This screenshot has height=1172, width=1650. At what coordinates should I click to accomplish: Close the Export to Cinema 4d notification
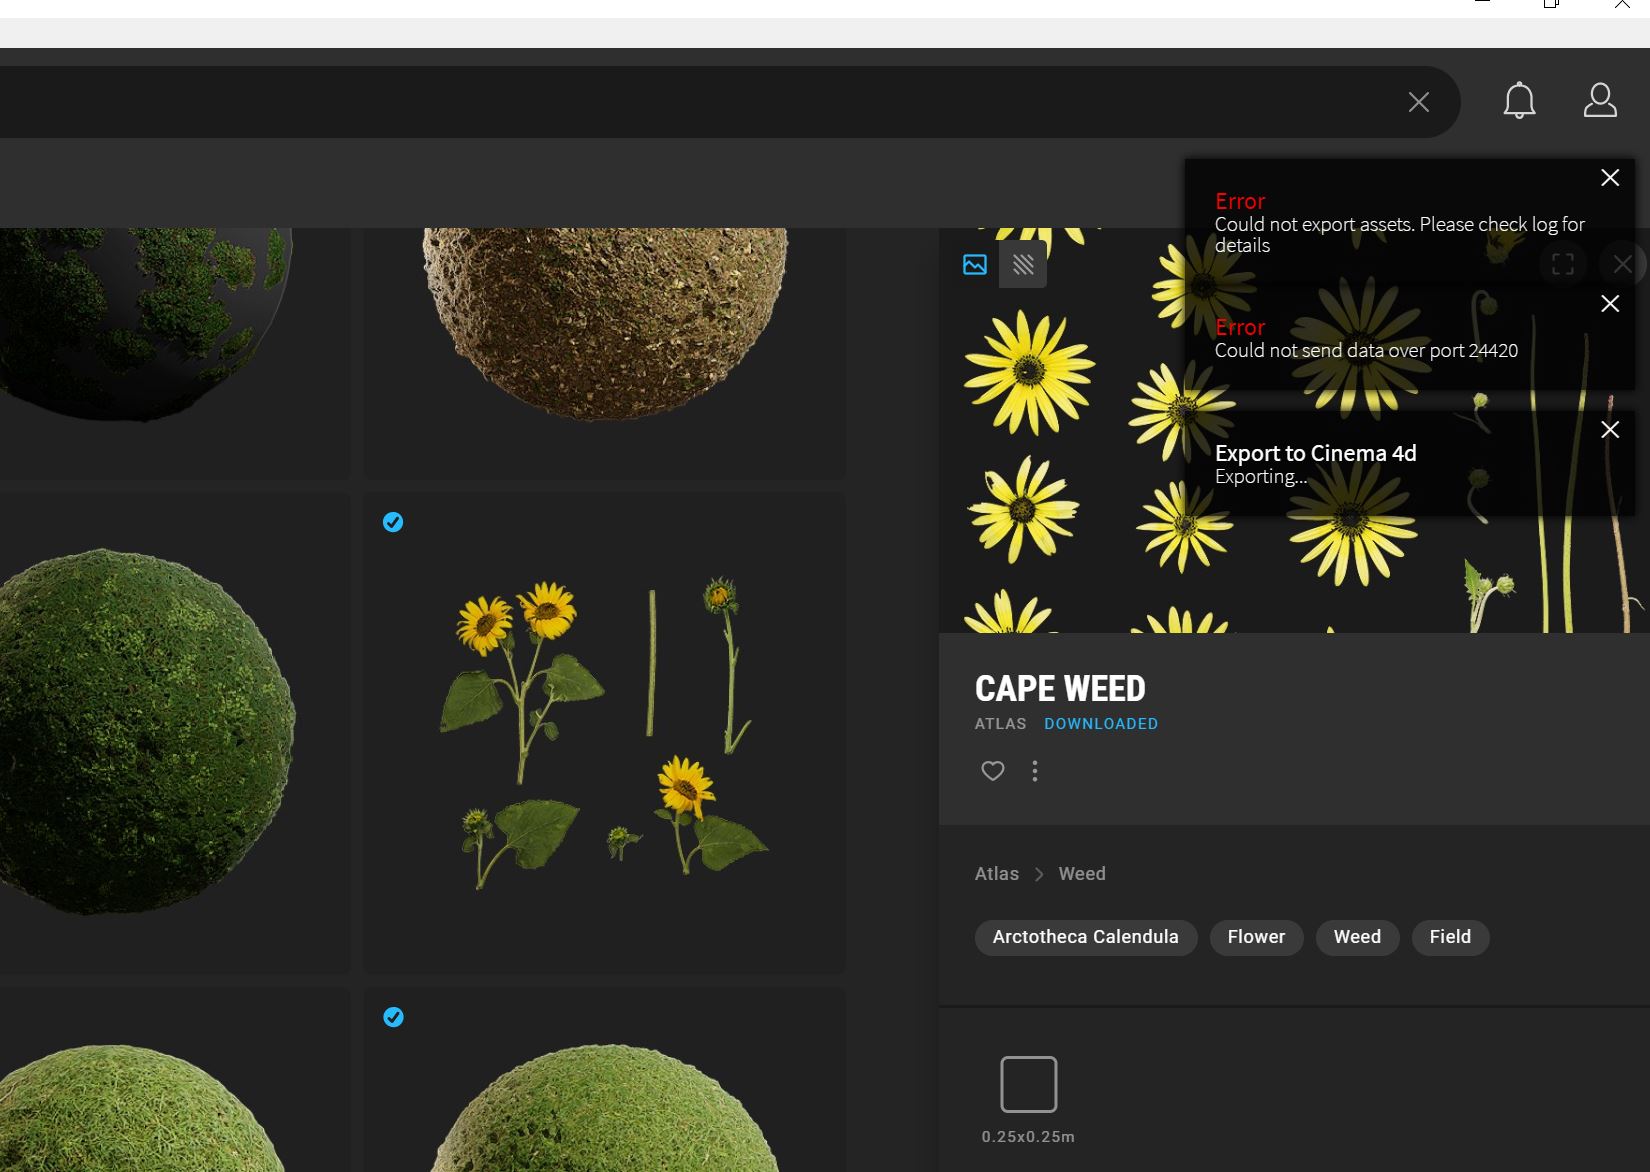1609,430
